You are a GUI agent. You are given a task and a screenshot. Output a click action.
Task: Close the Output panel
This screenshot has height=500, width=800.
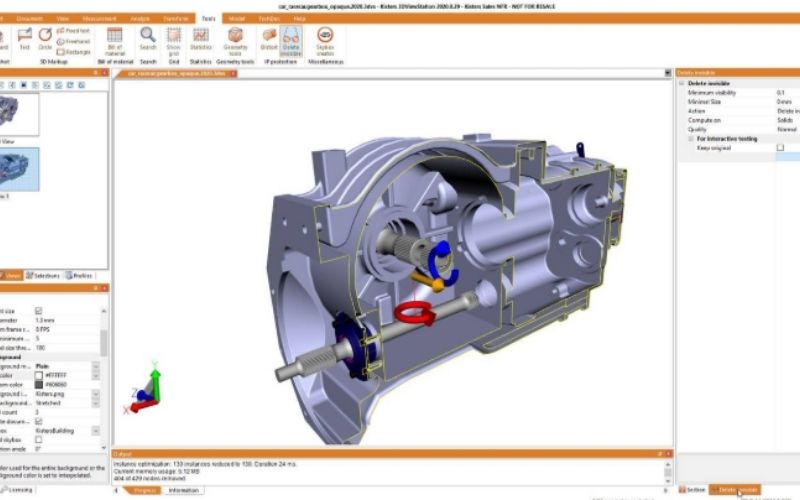pos(668,454)
